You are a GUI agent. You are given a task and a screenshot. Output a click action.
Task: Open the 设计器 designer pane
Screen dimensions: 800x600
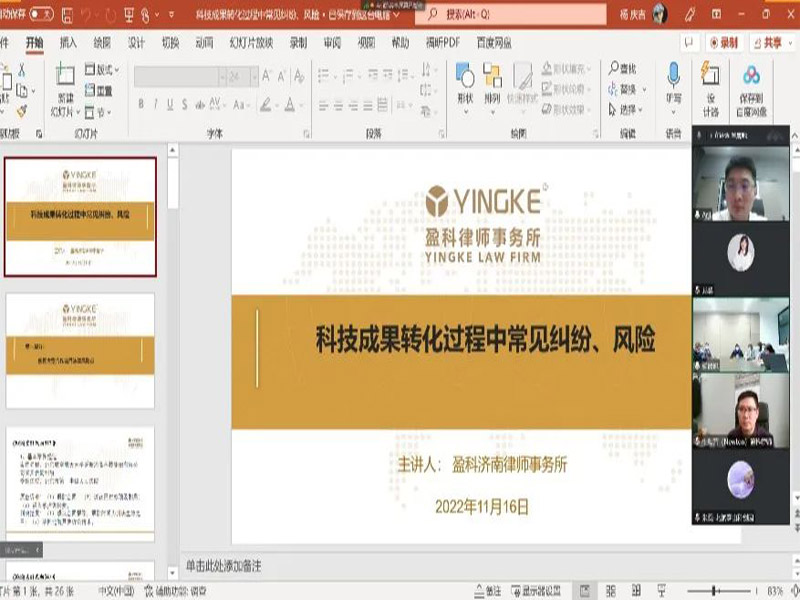pos(710,89)
